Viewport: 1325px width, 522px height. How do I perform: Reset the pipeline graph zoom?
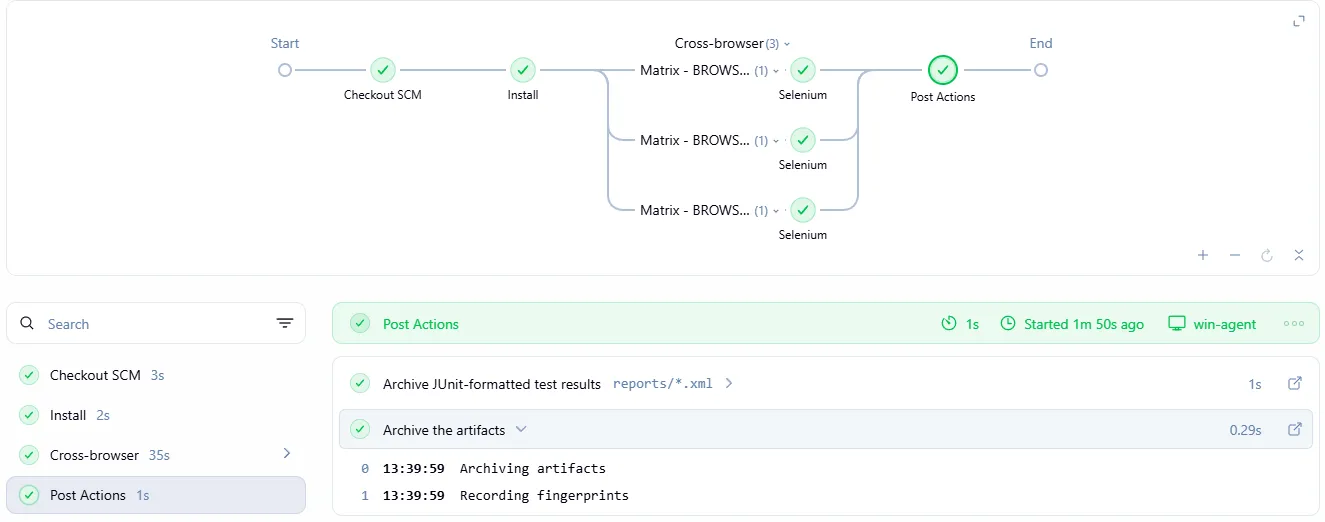point(1267,255)
